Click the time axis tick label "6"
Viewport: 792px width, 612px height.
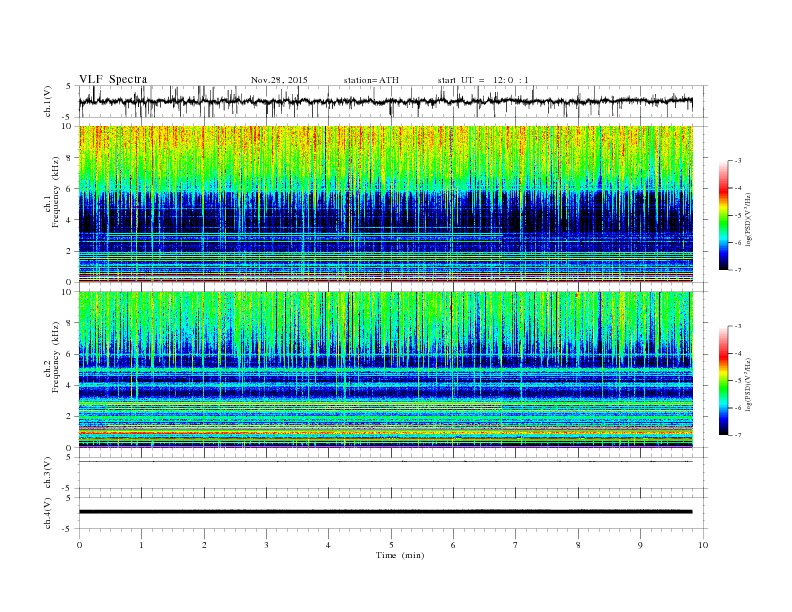[453, 545]
